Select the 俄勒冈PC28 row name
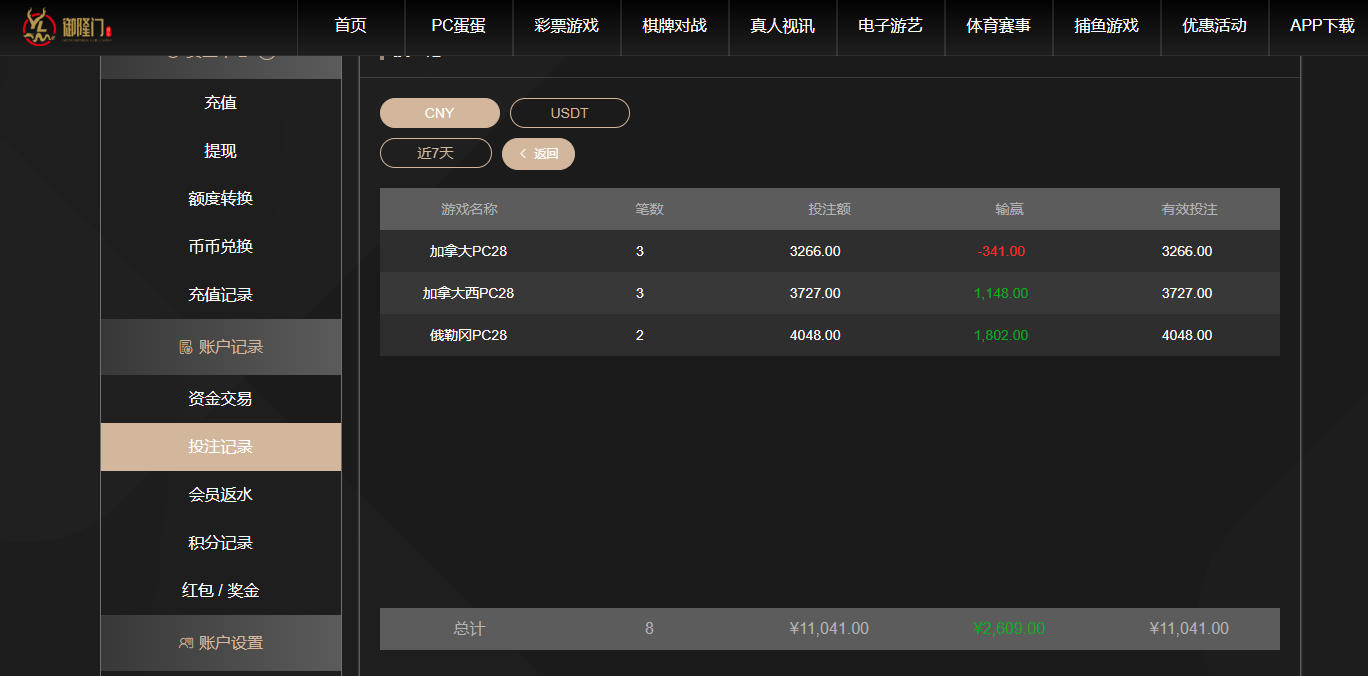 tap(468, 335)
